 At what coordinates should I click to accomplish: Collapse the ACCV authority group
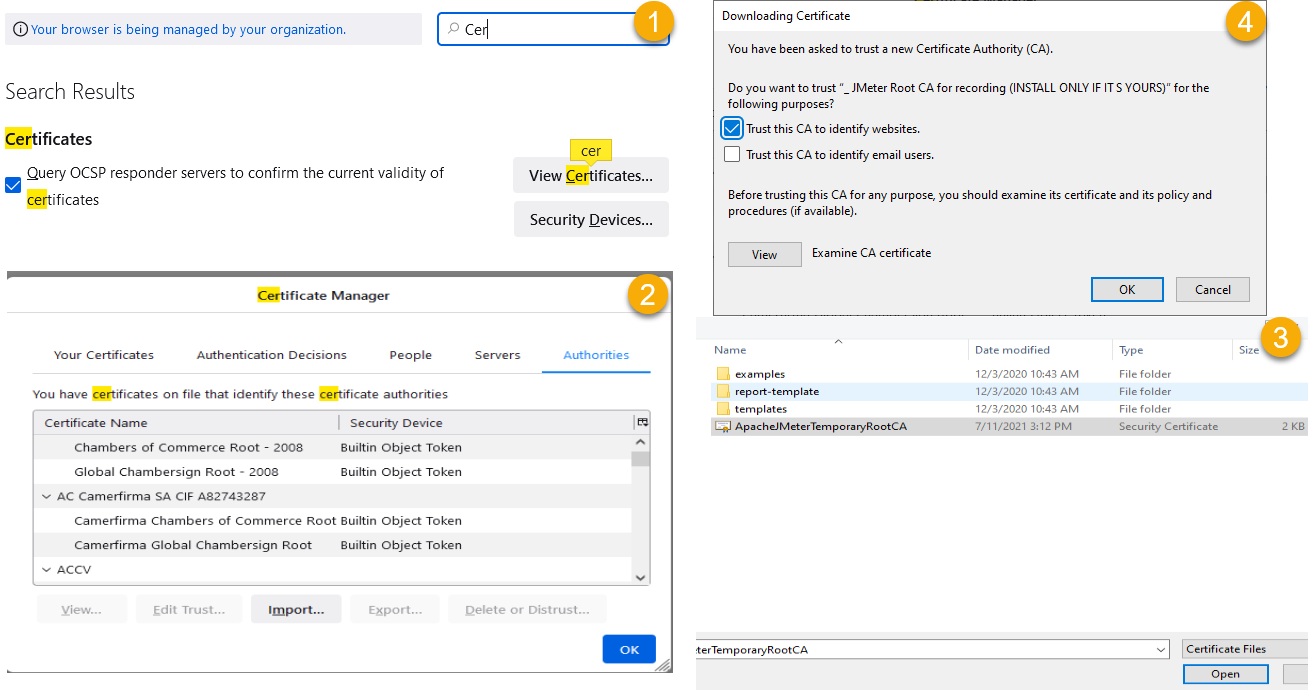coord(46,570)
